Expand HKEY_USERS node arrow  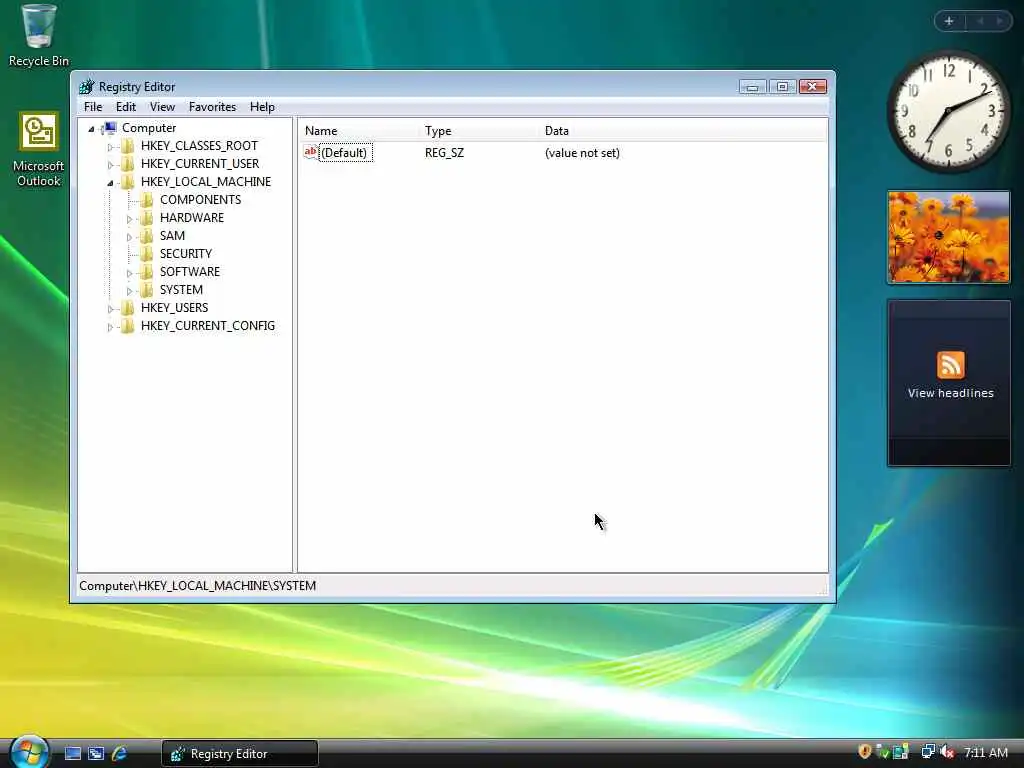pos(110,308)
